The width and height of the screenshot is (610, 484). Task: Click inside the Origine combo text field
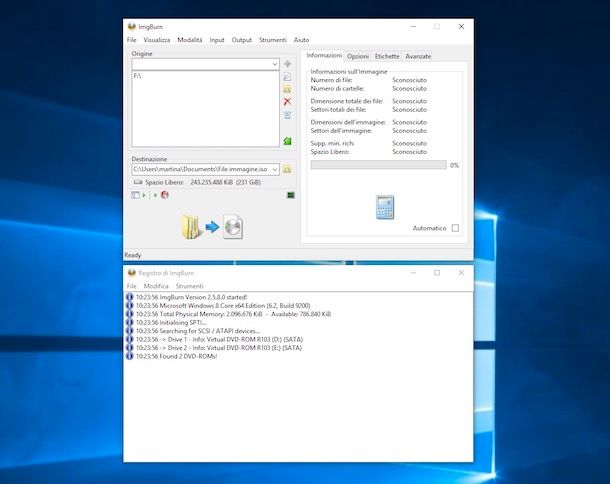(202, 64)
